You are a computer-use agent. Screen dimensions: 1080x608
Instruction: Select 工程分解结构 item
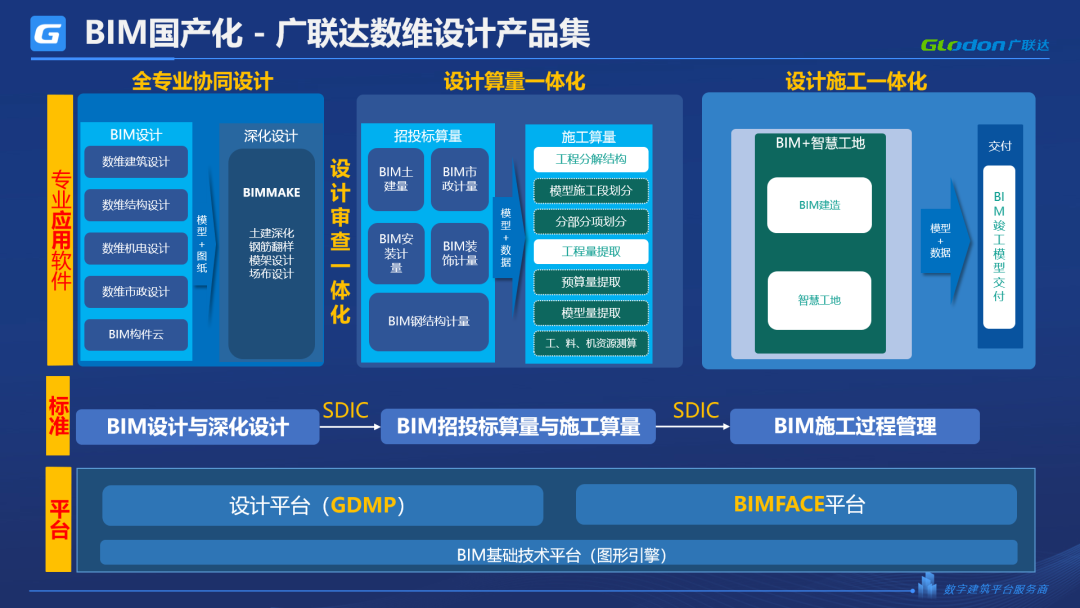coord(591,160)
